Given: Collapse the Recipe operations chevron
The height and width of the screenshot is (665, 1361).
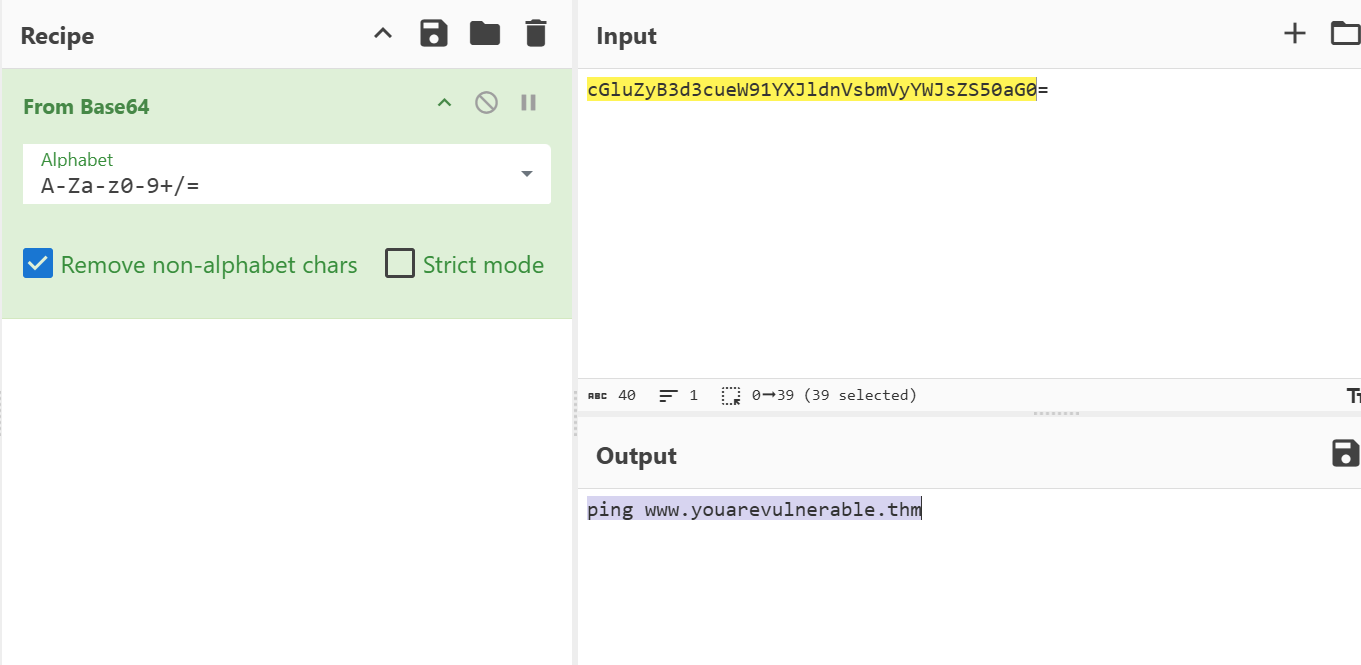Looking at the screenshot, I should point(383,33).
